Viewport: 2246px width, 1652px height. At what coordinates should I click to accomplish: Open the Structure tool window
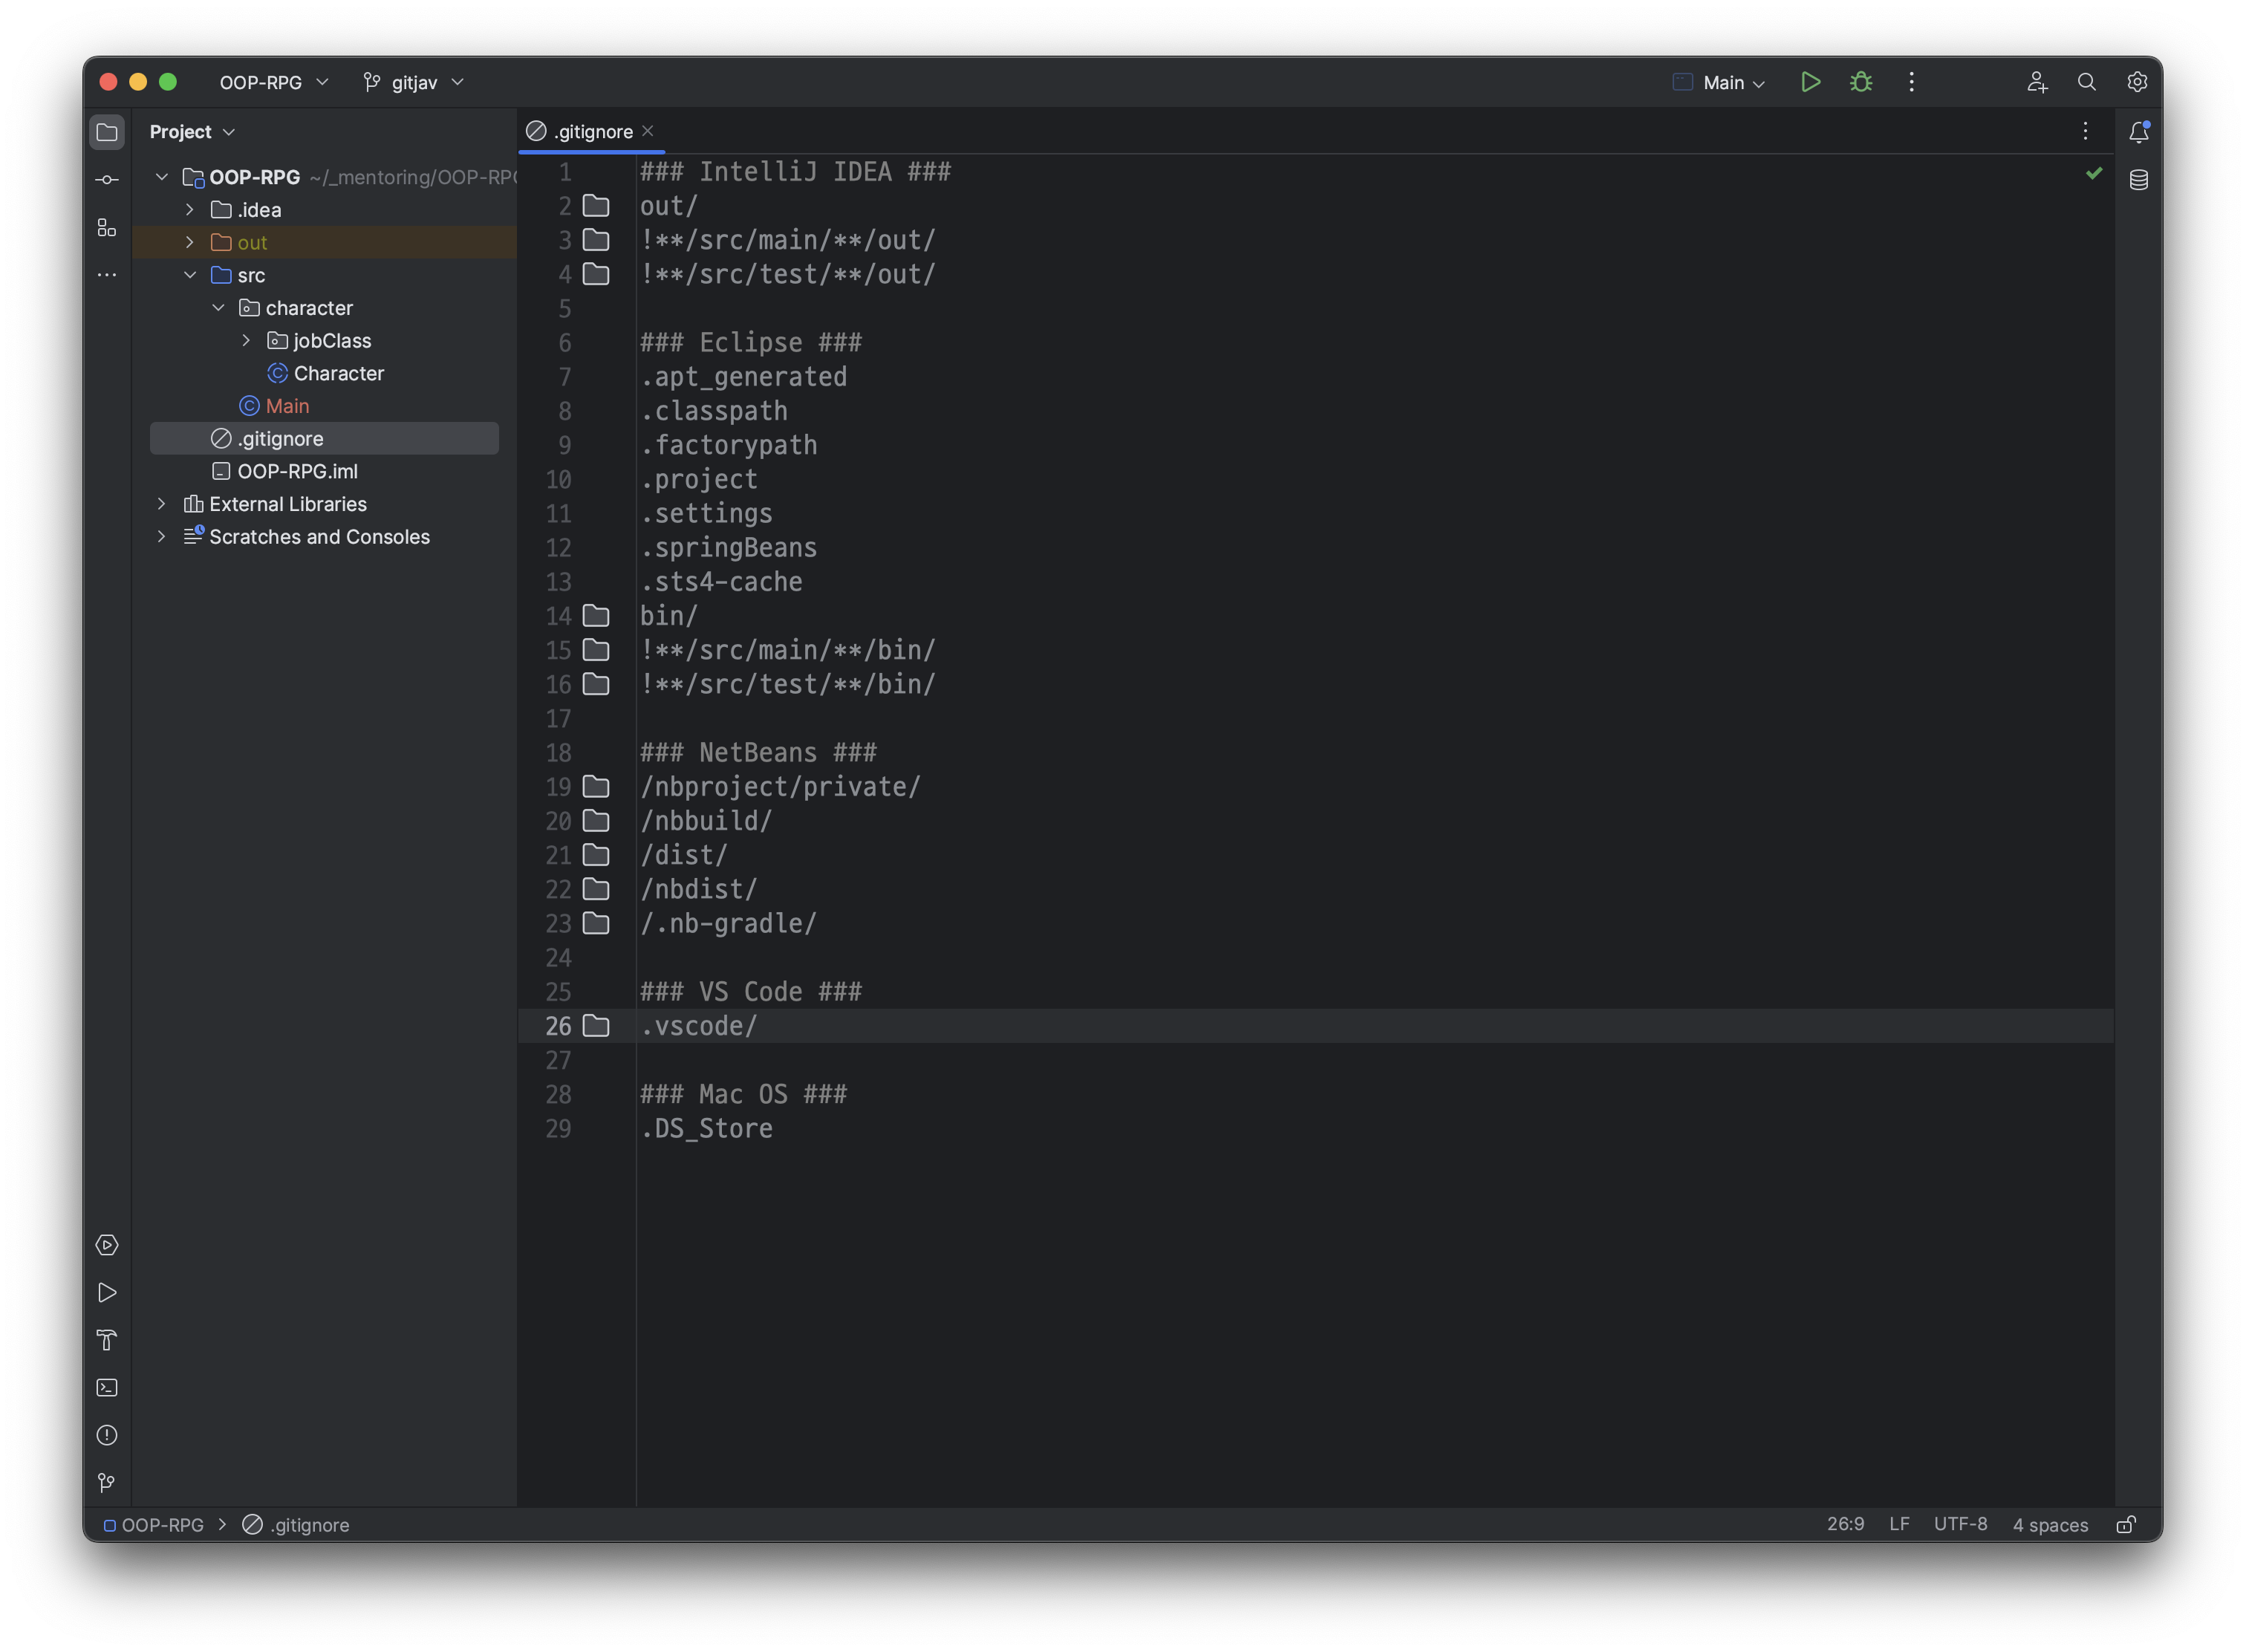click(x=107, y=228)
